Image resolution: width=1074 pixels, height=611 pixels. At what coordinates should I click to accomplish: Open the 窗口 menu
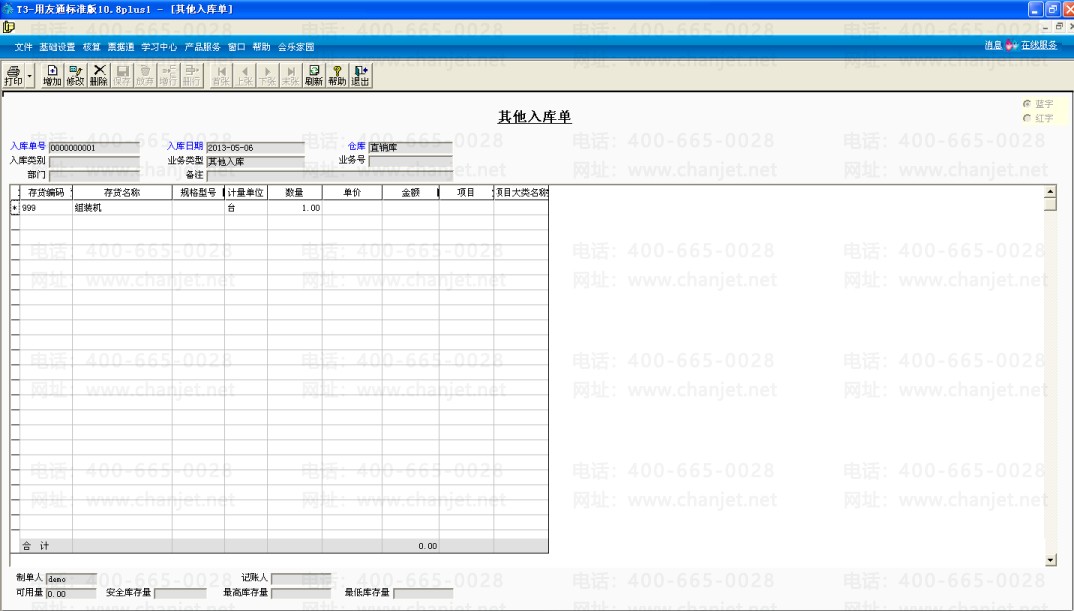[236, 47]
